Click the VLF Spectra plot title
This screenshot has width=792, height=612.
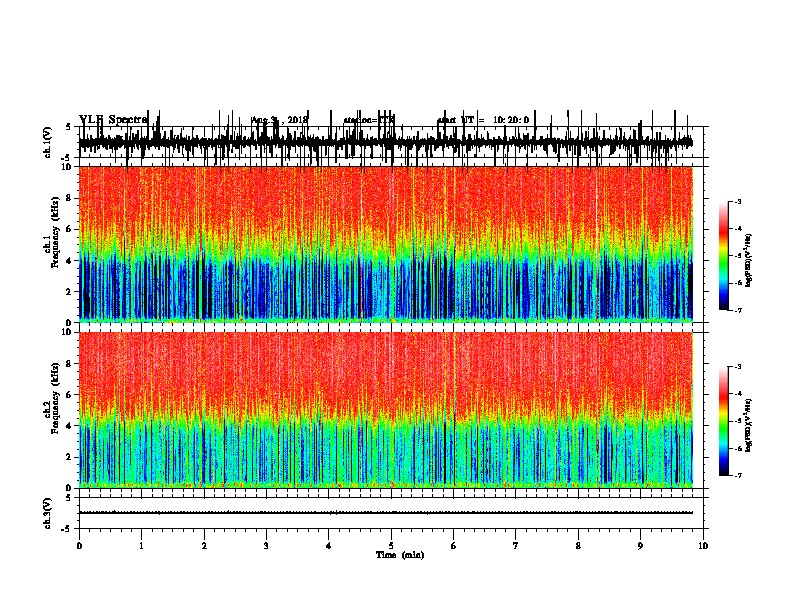pos(113,119)
